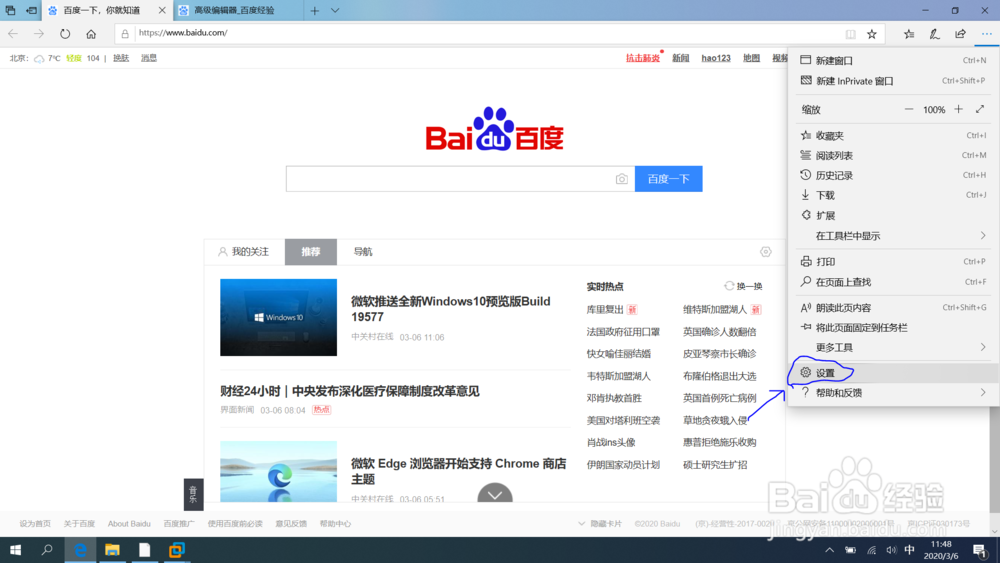Click the 音乐 side button
The height and width of the screenshot is (563, 1000).
pyautogui.click(x=194, y=494)
